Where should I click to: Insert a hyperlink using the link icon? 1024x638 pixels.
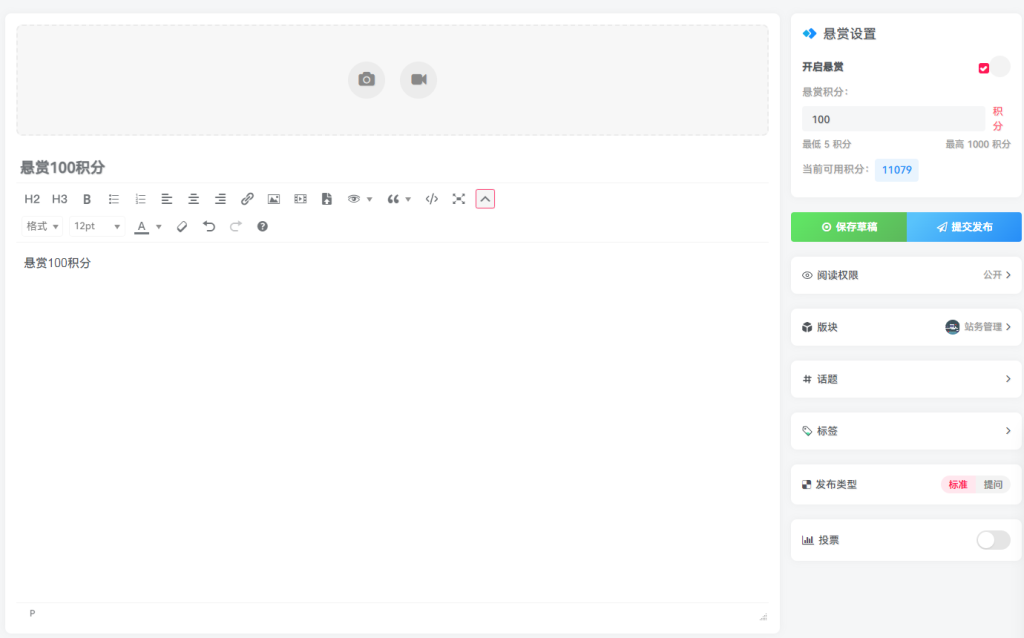point(247,199)
